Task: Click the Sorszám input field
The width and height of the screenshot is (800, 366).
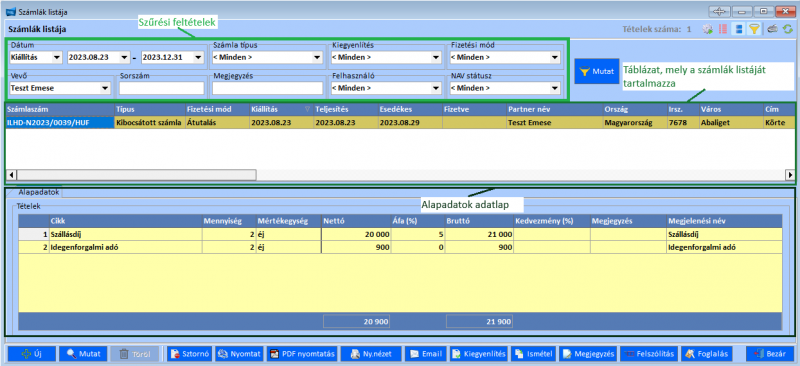Action: click(161, 88)
